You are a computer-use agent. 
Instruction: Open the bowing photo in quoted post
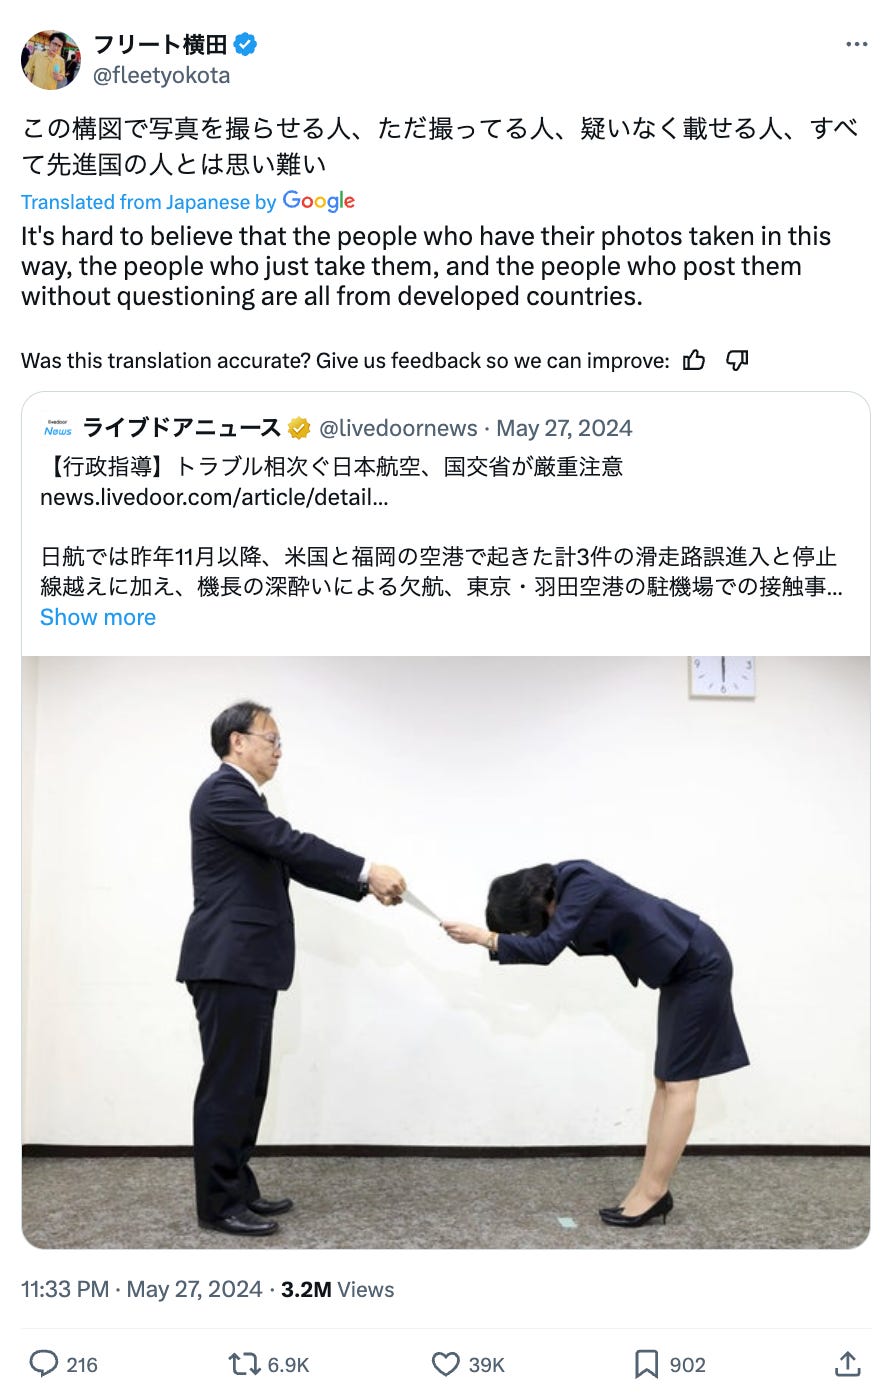(x=446, y=952)
